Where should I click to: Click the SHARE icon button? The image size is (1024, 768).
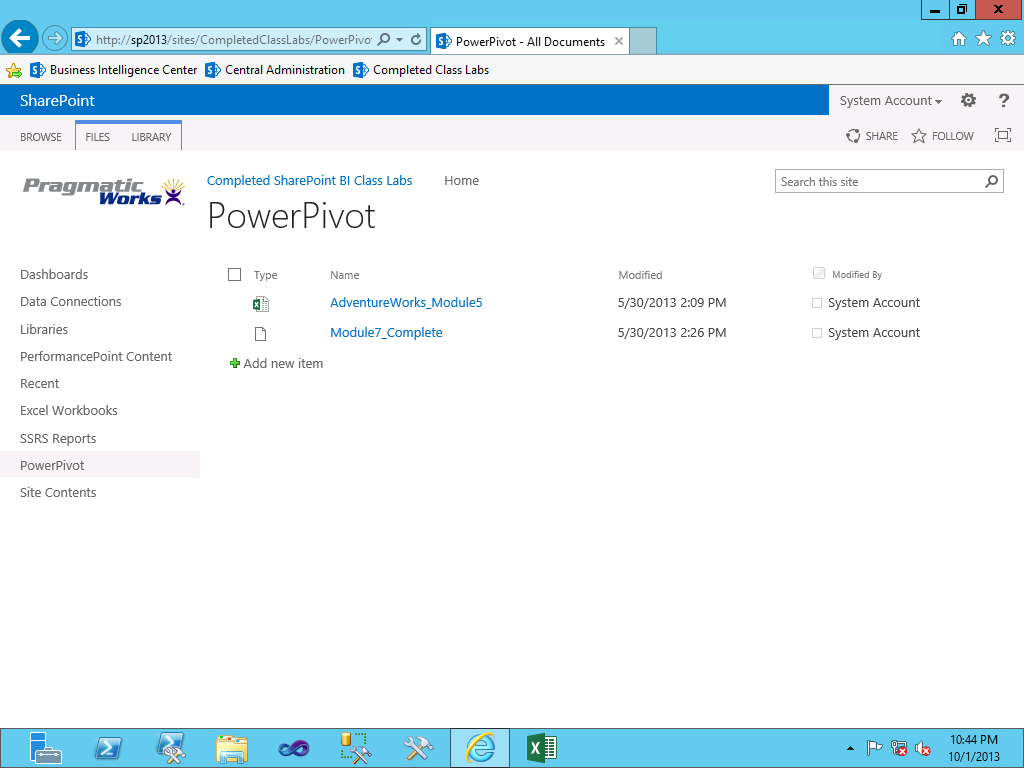[872, 136]
